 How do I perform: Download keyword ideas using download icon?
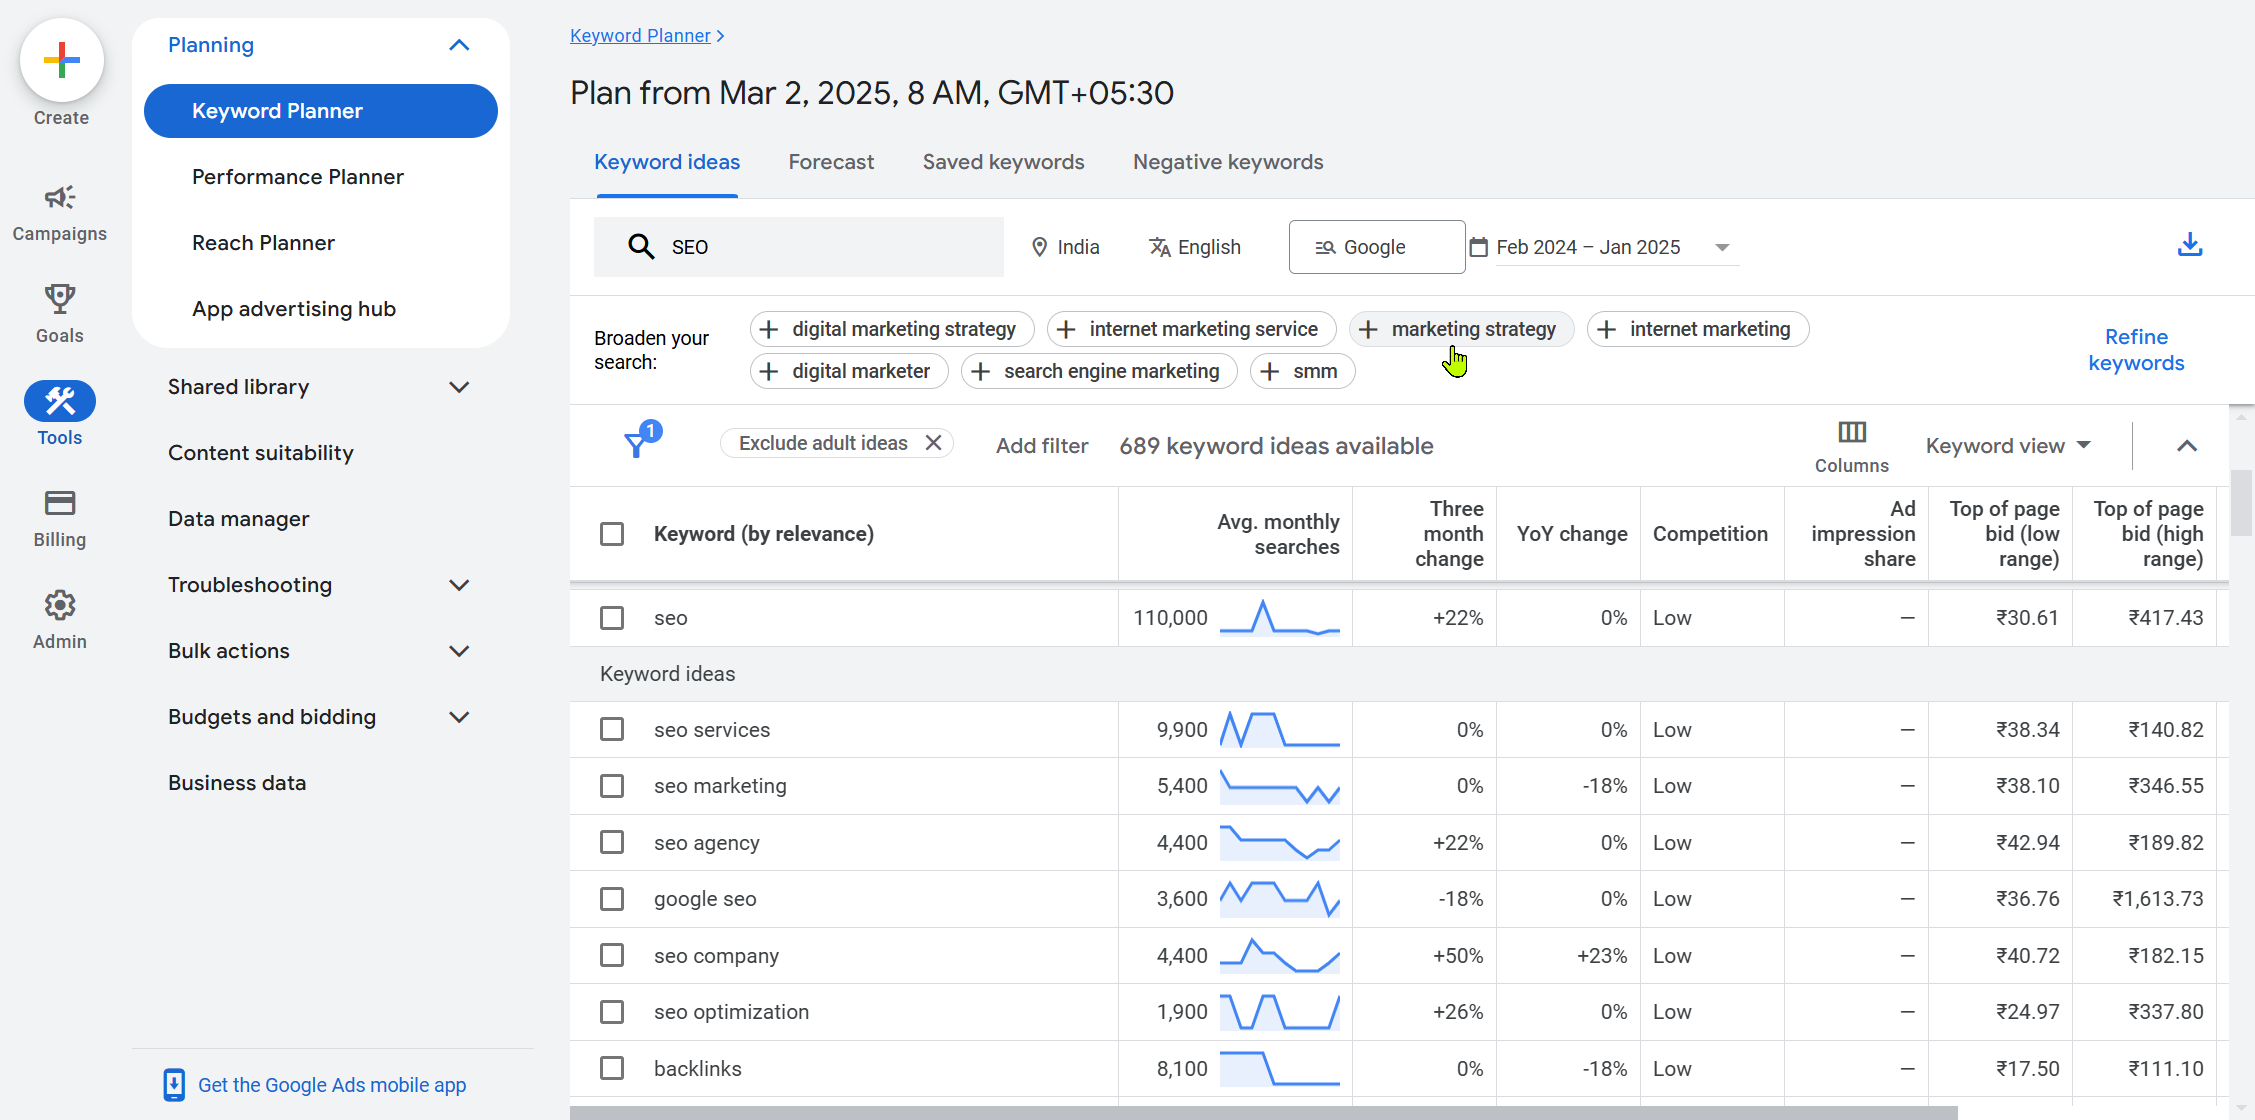2190,245
